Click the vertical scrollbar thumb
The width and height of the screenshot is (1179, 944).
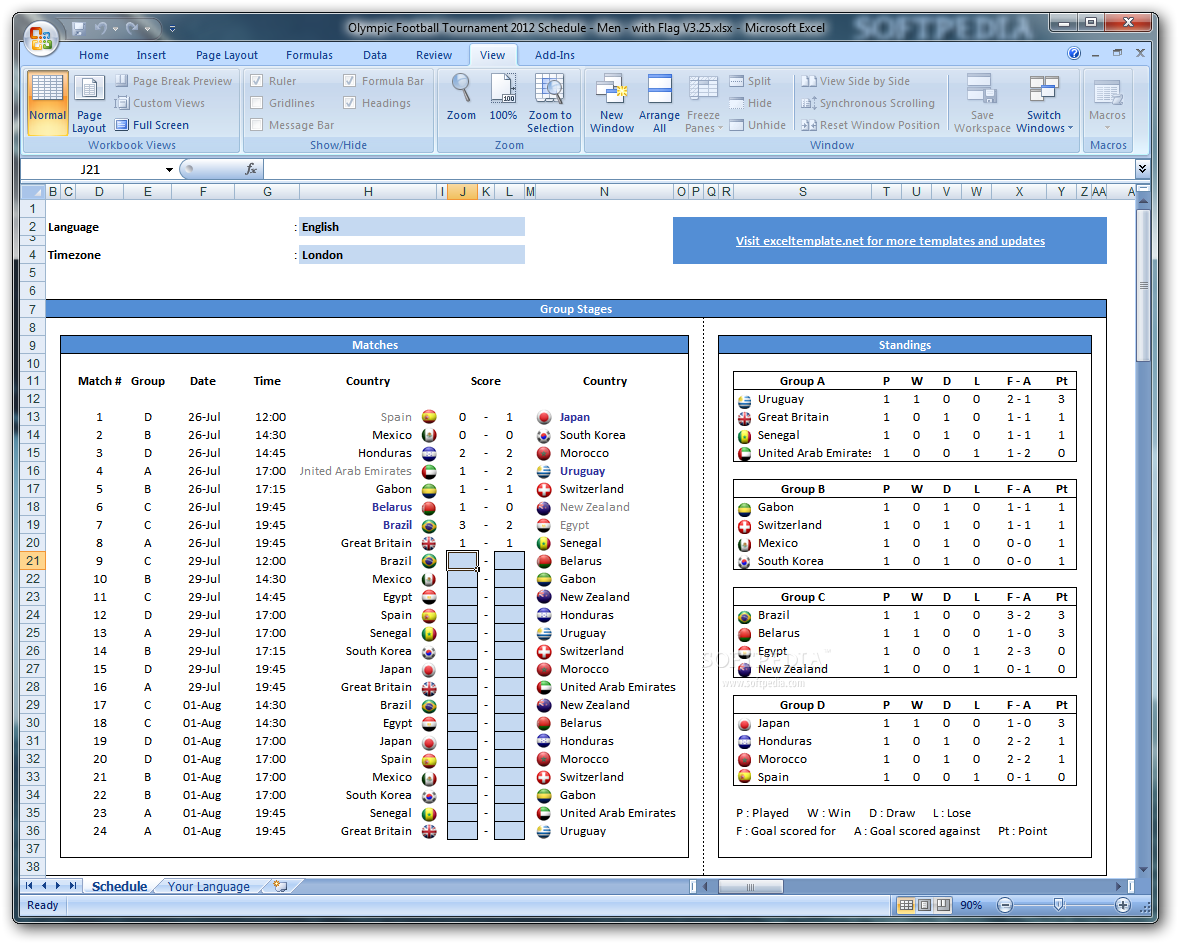(x=1143, y=285)
